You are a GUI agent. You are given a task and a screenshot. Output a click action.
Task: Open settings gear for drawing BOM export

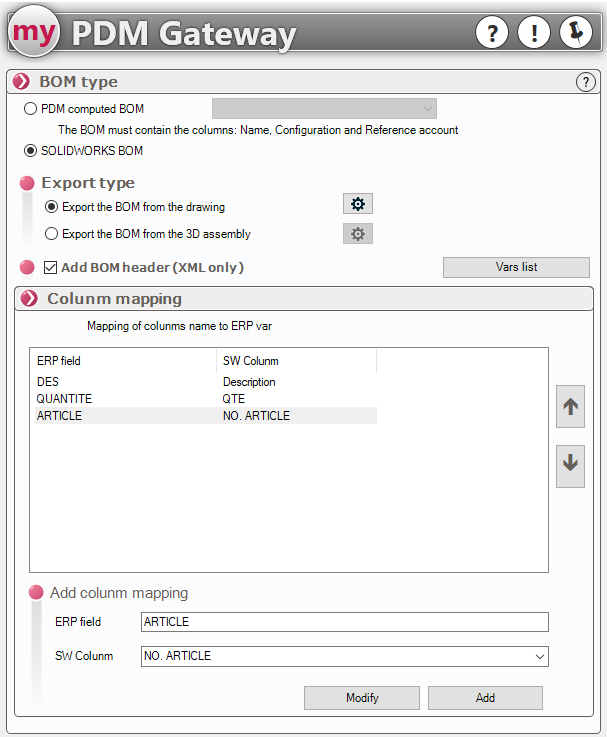click(x=358, y=205)
